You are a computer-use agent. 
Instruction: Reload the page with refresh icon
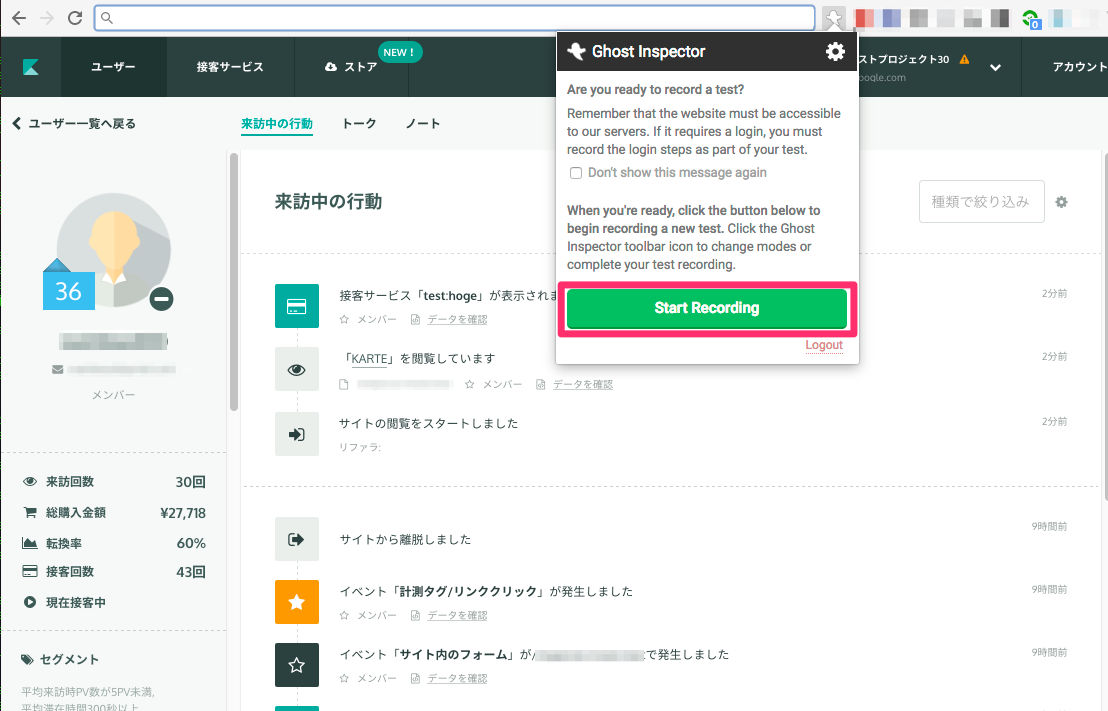75,18
